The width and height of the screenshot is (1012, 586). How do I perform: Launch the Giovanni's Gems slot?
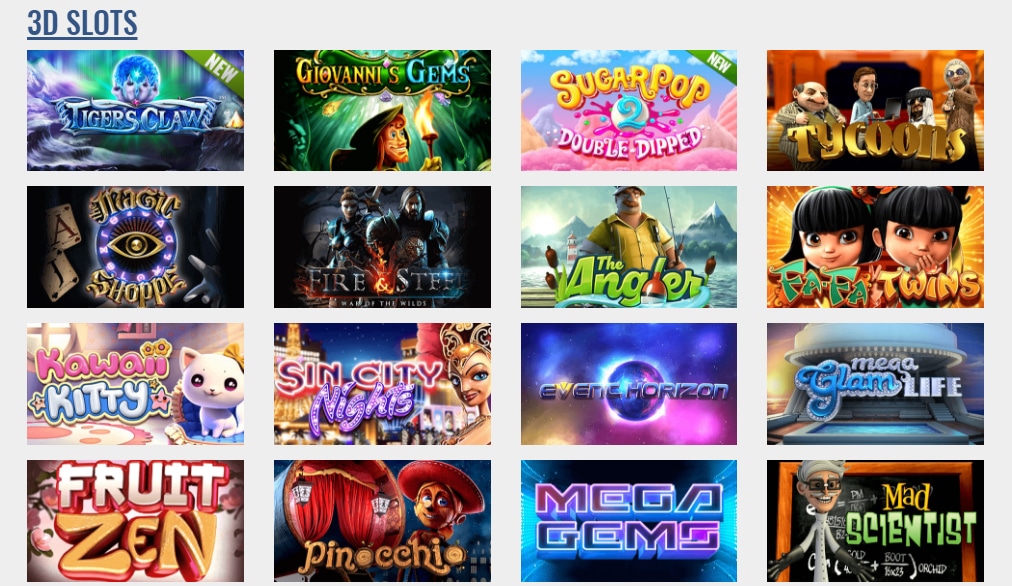[x=382, y=110]
